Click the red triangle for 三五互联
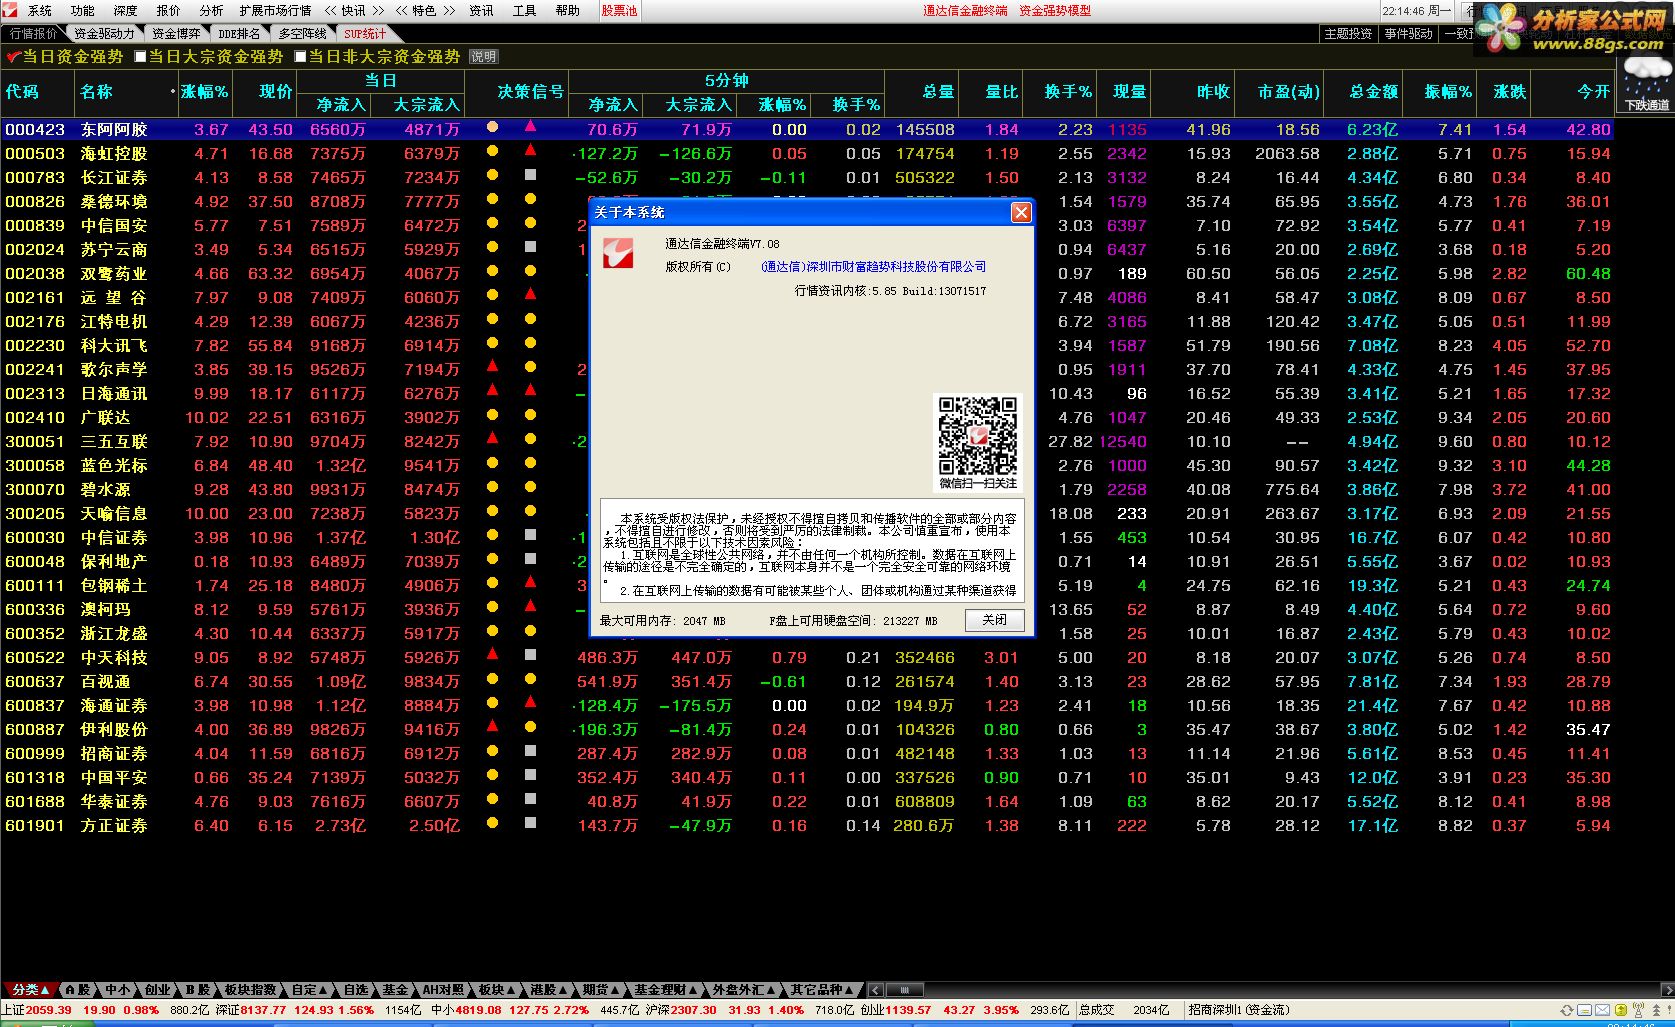 click(492, 439)
